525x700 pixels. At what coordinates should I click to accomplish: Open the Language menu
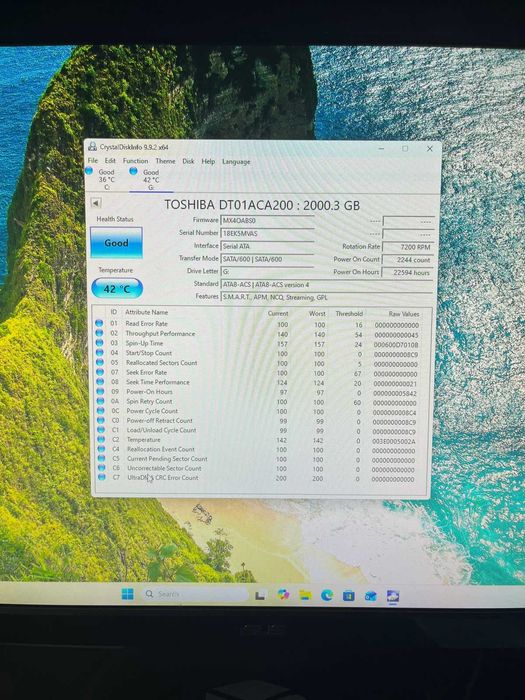coord(236,162)
